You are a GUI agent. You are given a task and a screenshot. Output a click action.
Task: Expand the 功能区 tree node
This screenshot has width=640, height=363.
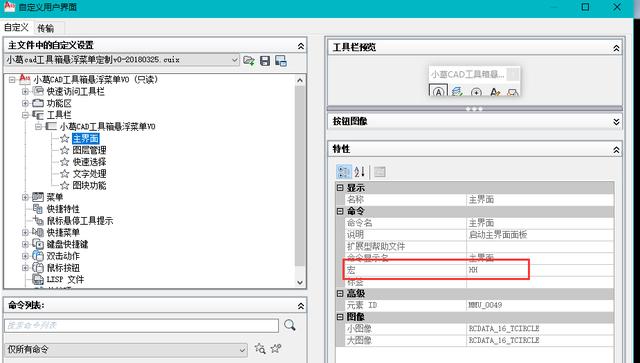25,103
